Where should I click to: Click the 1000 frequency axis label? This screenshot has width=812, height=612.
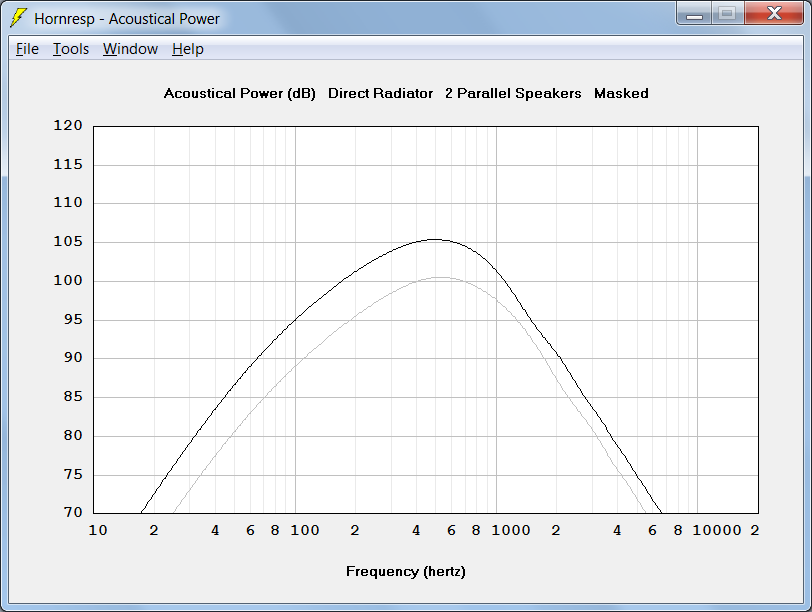(511, 530)
